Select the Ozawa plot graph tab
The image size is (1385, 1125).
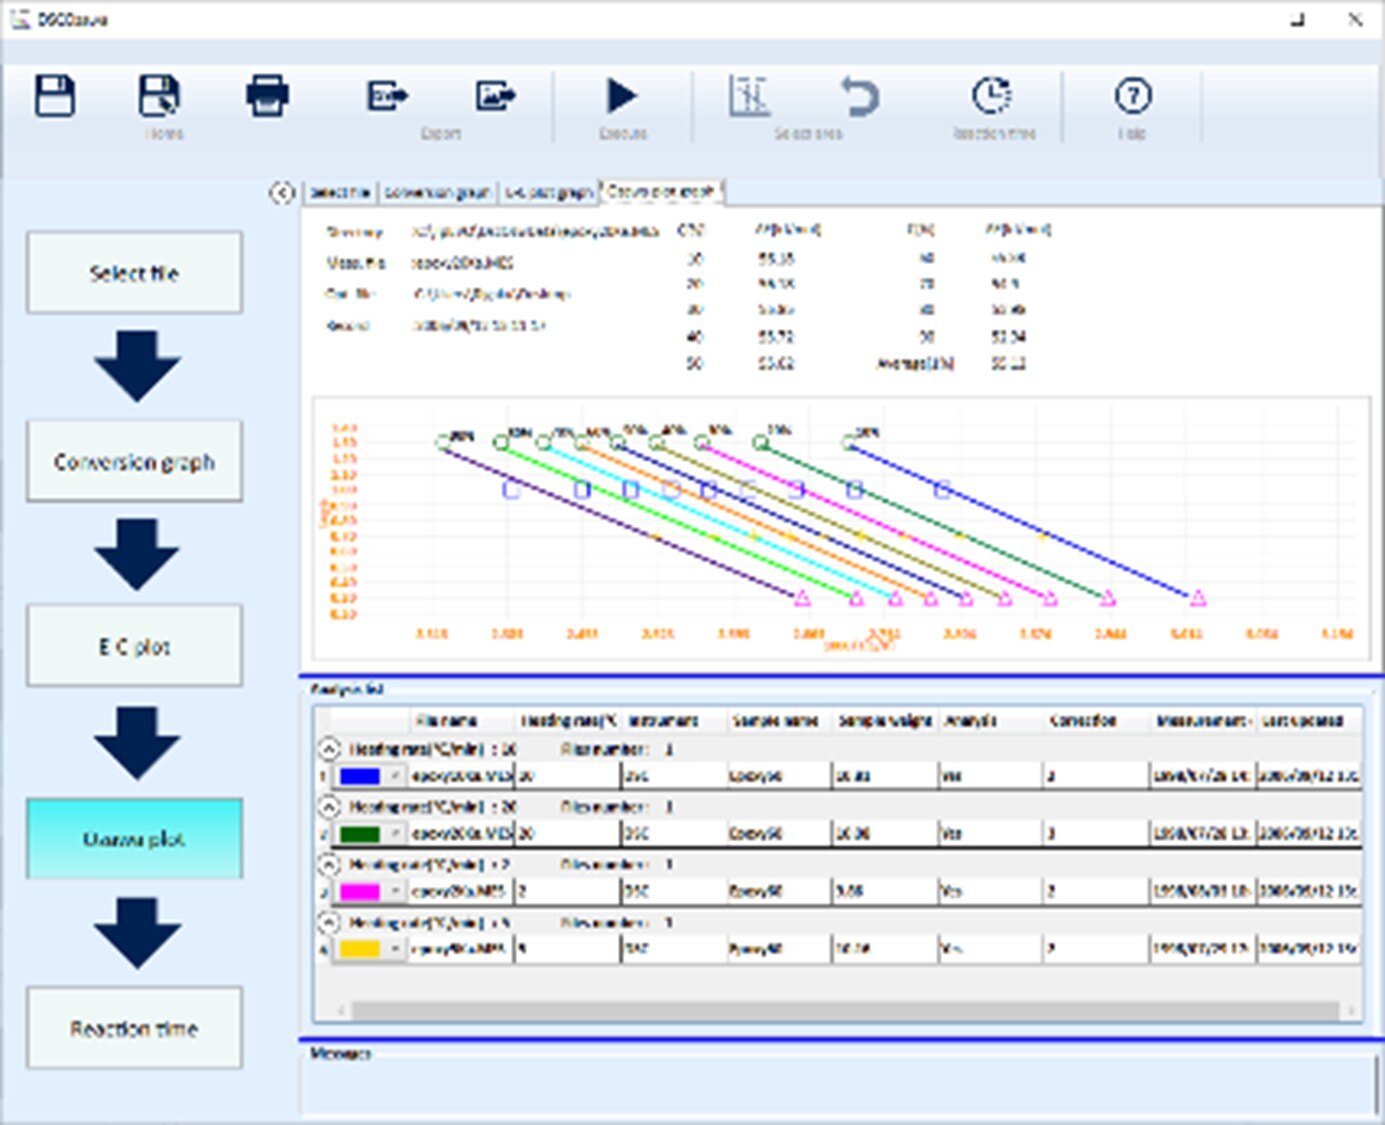click(x=661, y=191)
